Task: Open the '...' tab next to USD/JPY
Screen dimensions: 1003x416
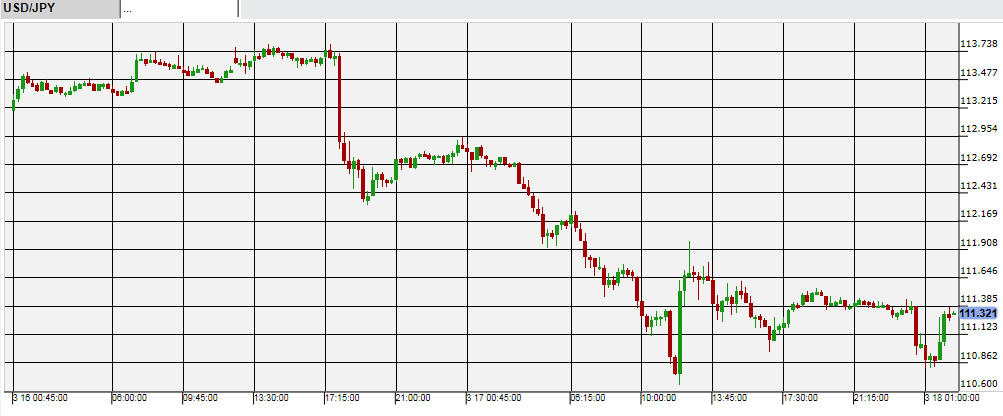Action: (x=178, y=9)
